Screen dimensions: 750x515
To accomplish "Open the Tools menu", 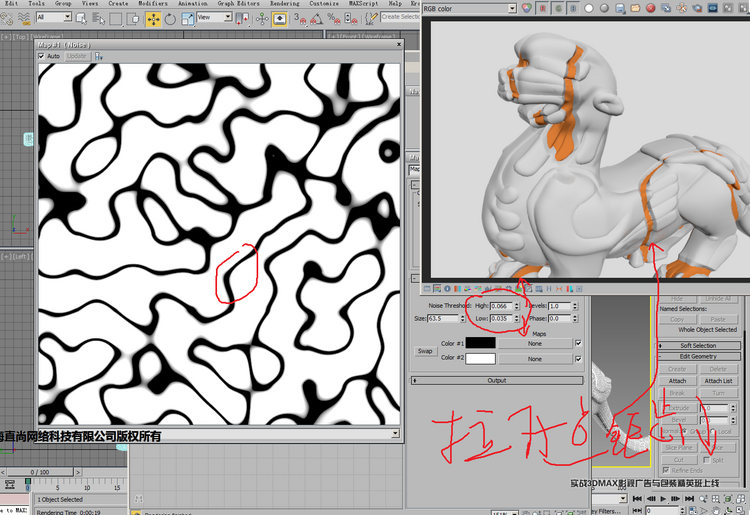I will coord(36,3).
